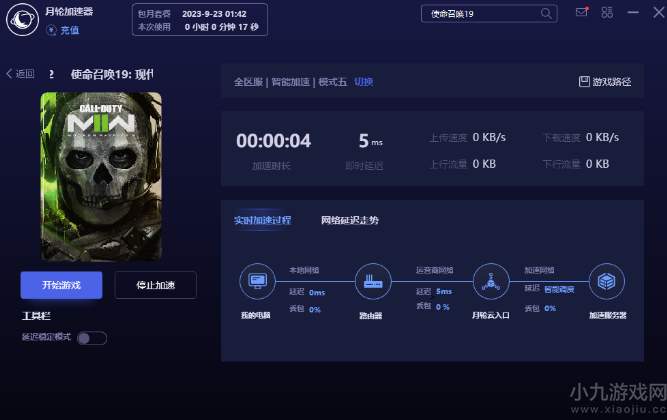The width and height of the screenshot is (667, 420).
Task: Click 运营商网络 延迟 5ms value
Action: [x=444, y=291]
